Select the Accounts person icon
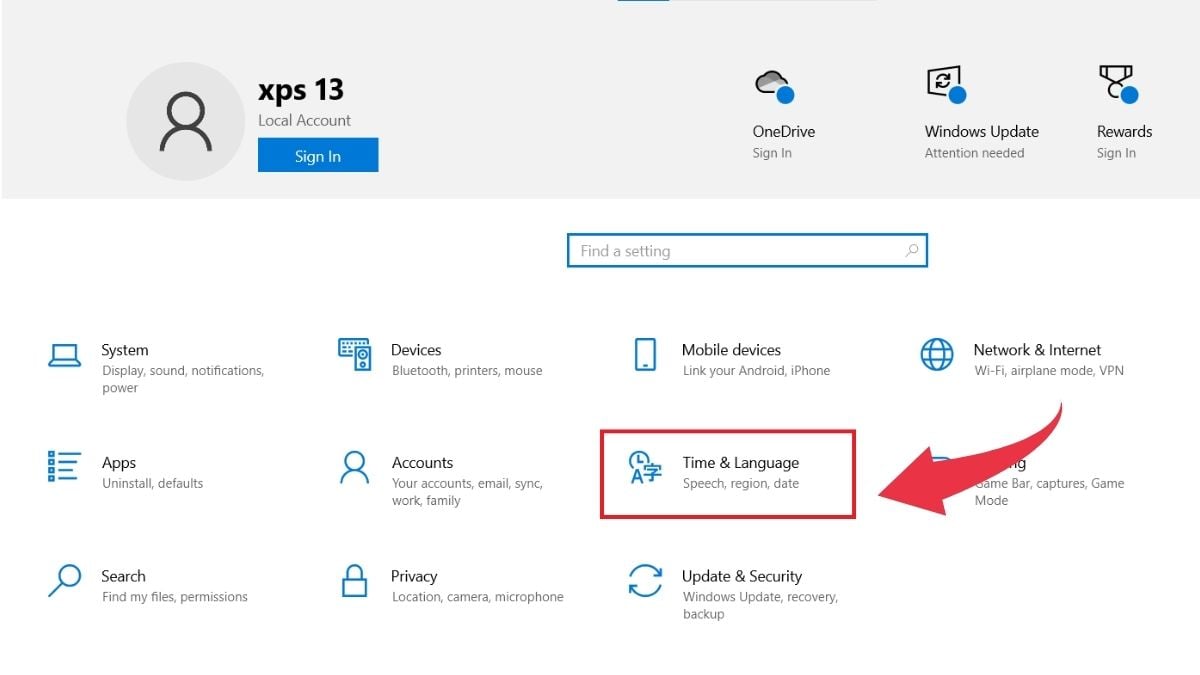The height and width of the screenshot is (675, 1200). pyautogui.click(x=355, y=467)
